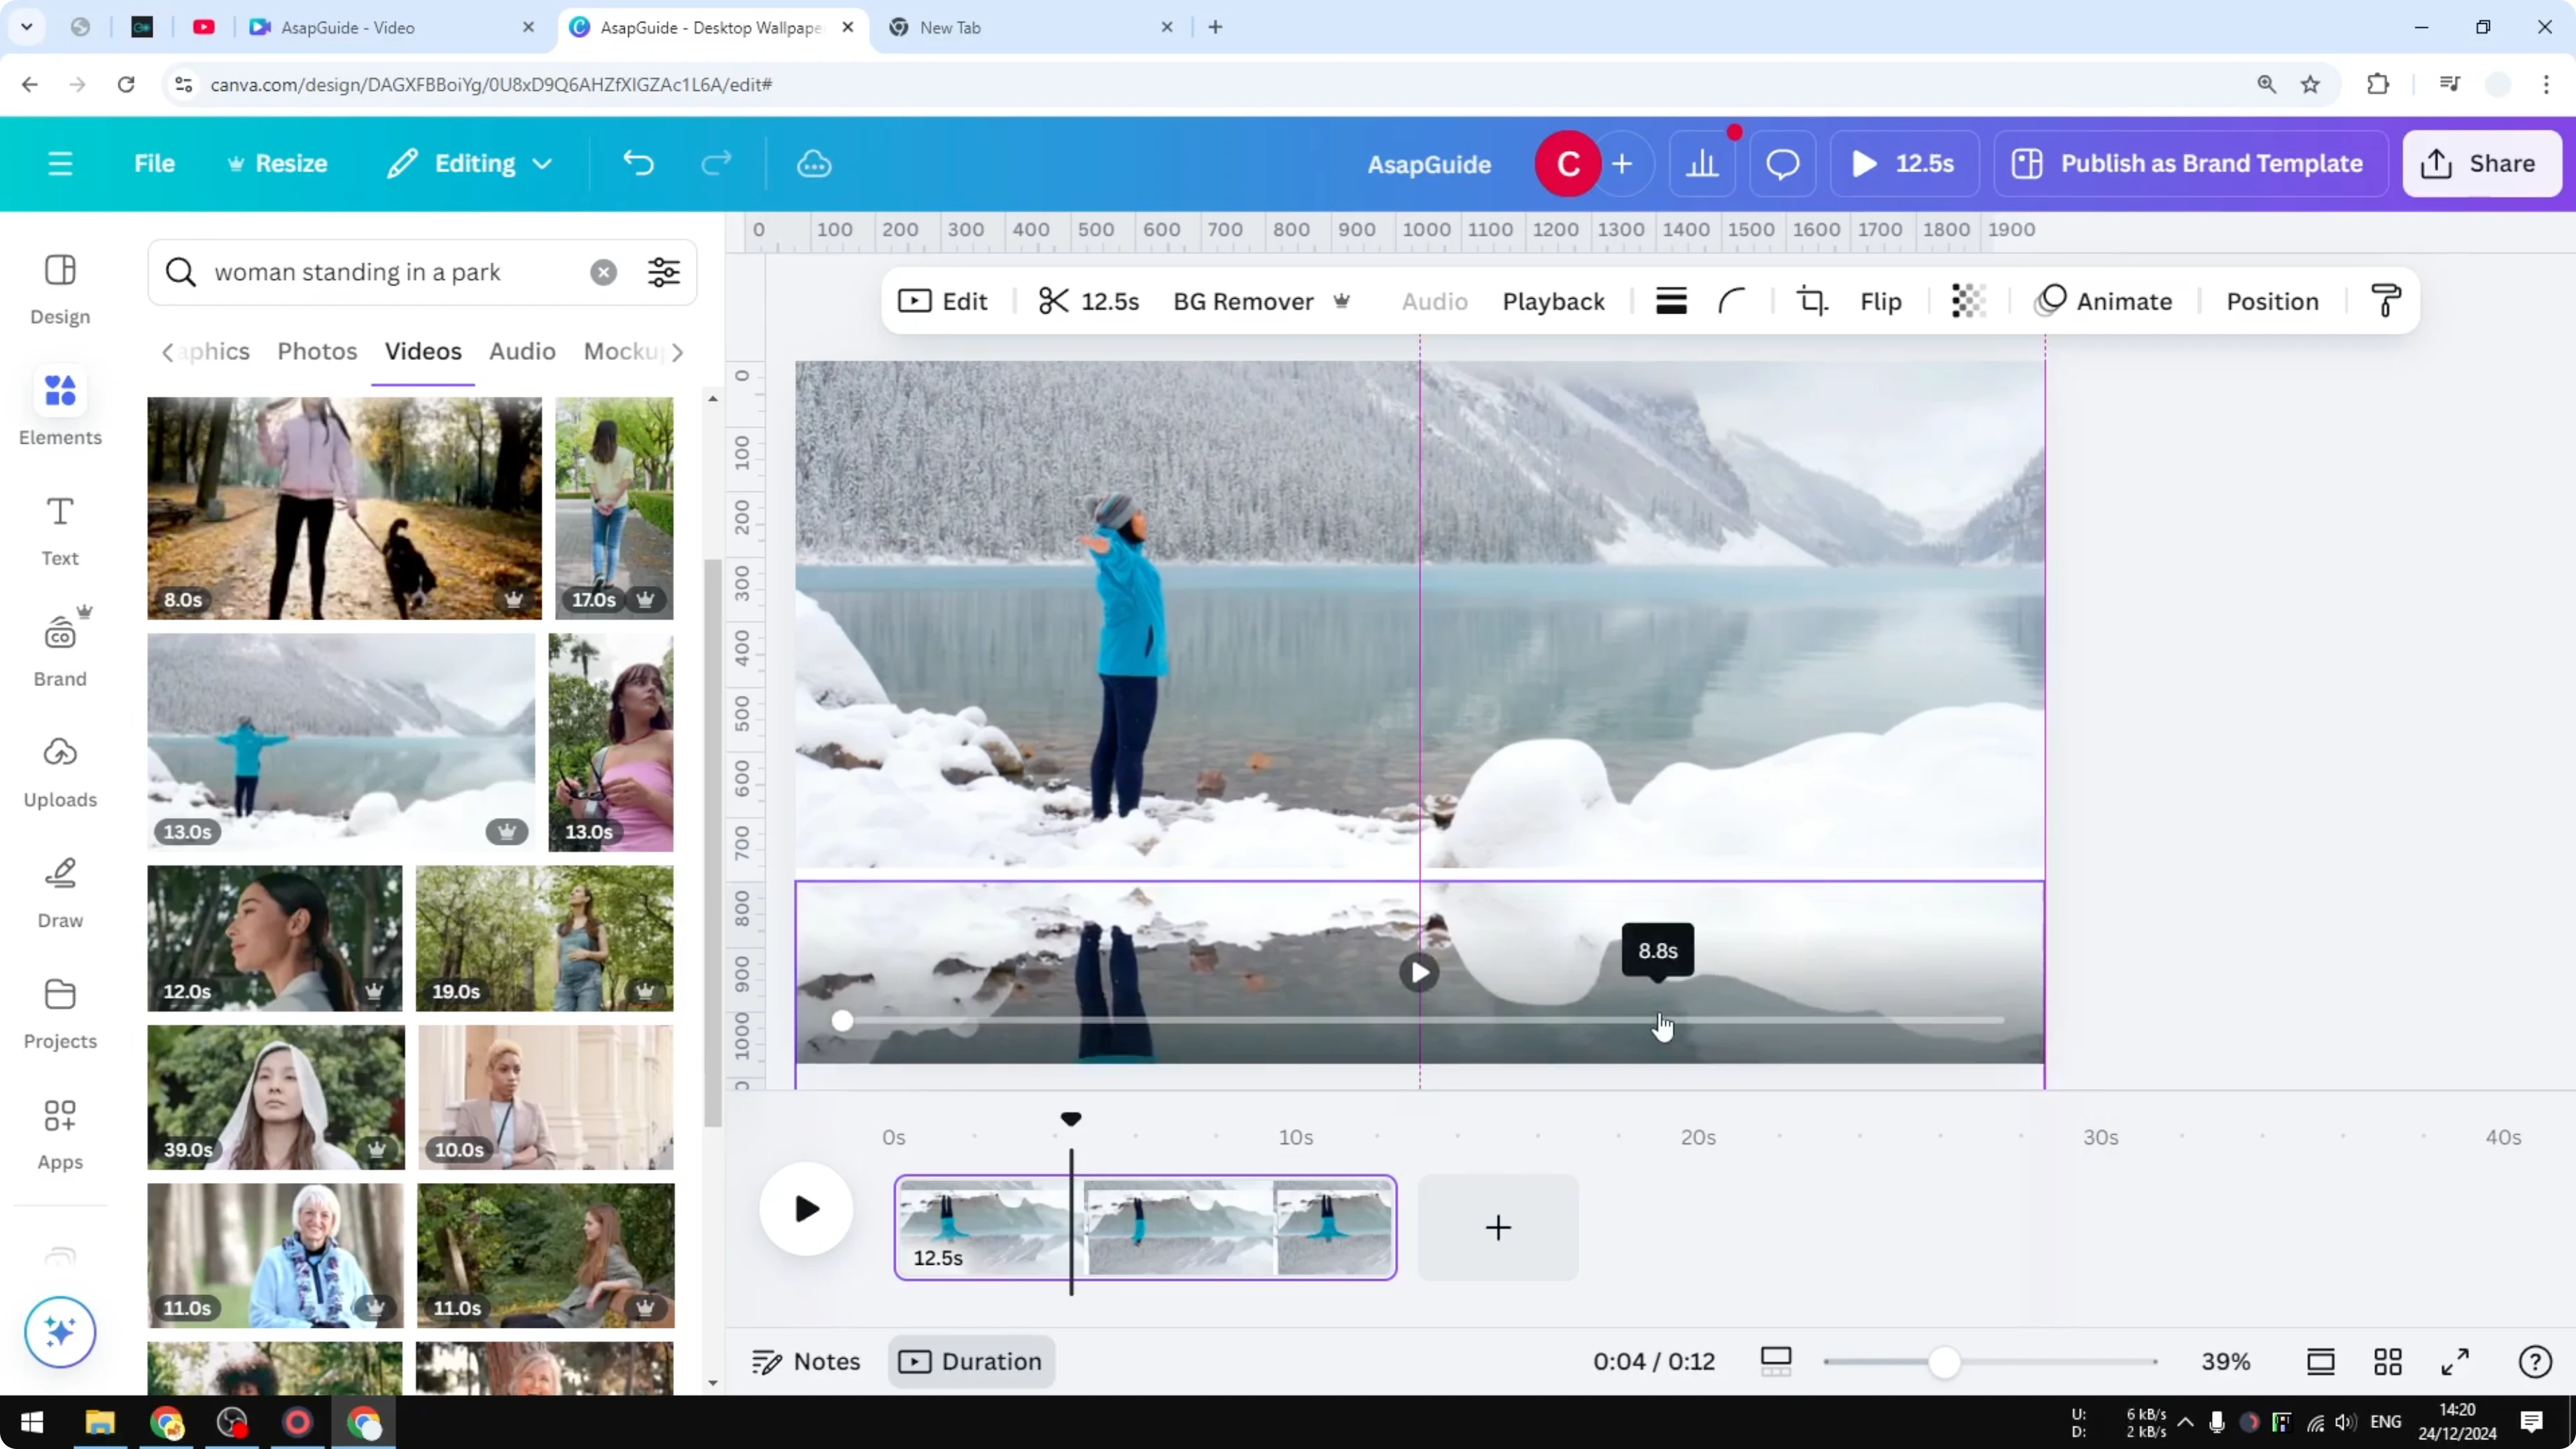This screenshot has width=2576, height=1449.
Task: Open the Crop tool
Action: [1812, 300]
